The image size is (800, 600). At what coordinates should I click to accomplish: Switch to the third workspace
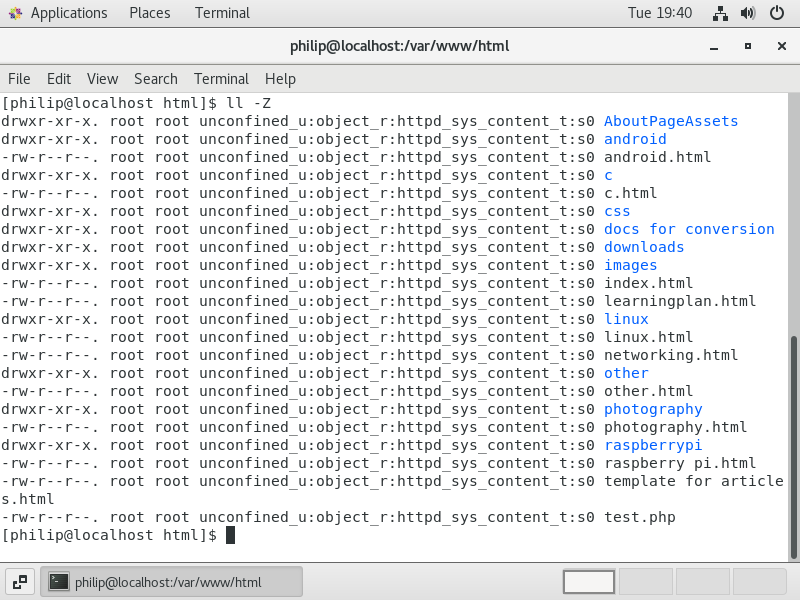tap(703, 582)
